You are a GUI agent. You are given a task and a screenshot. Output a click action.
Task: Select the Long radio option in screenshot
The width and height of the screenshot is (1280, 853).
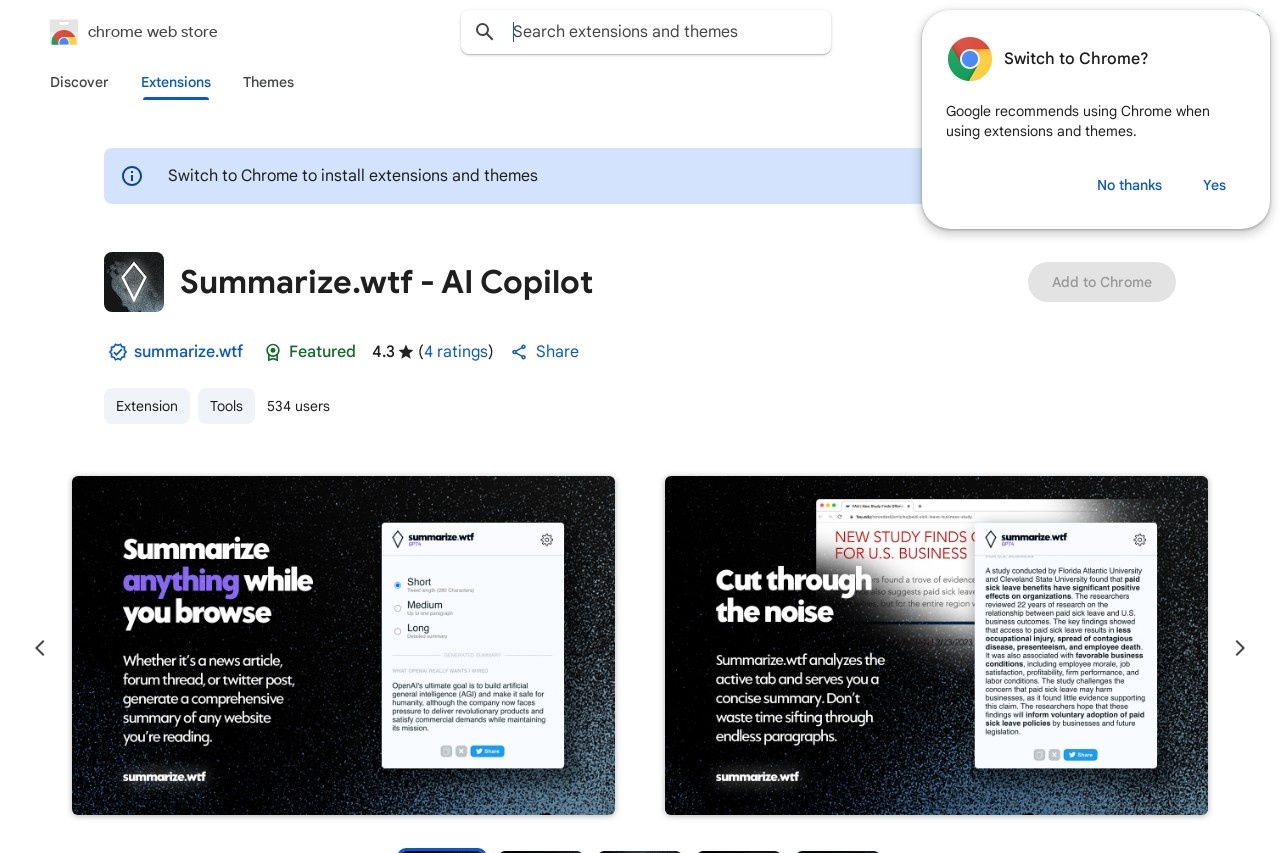398,631
